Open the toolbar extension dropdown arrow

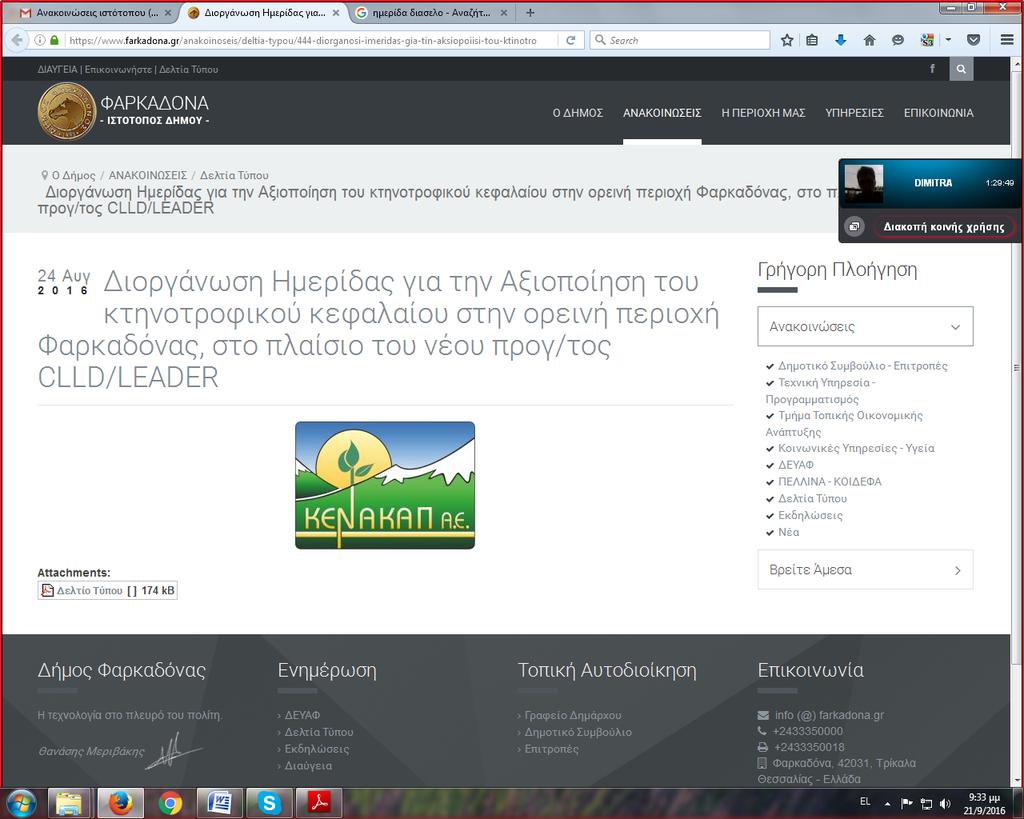948,40
